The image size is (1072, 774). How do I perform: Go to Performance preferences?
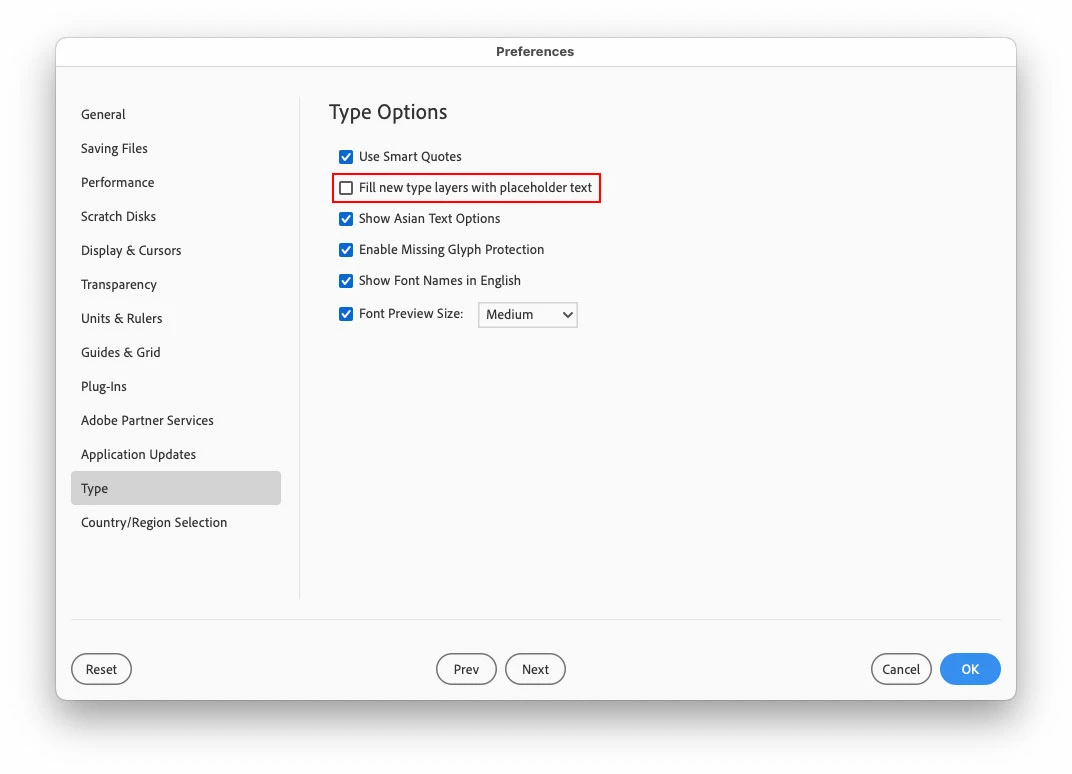[x=118, y=183]
